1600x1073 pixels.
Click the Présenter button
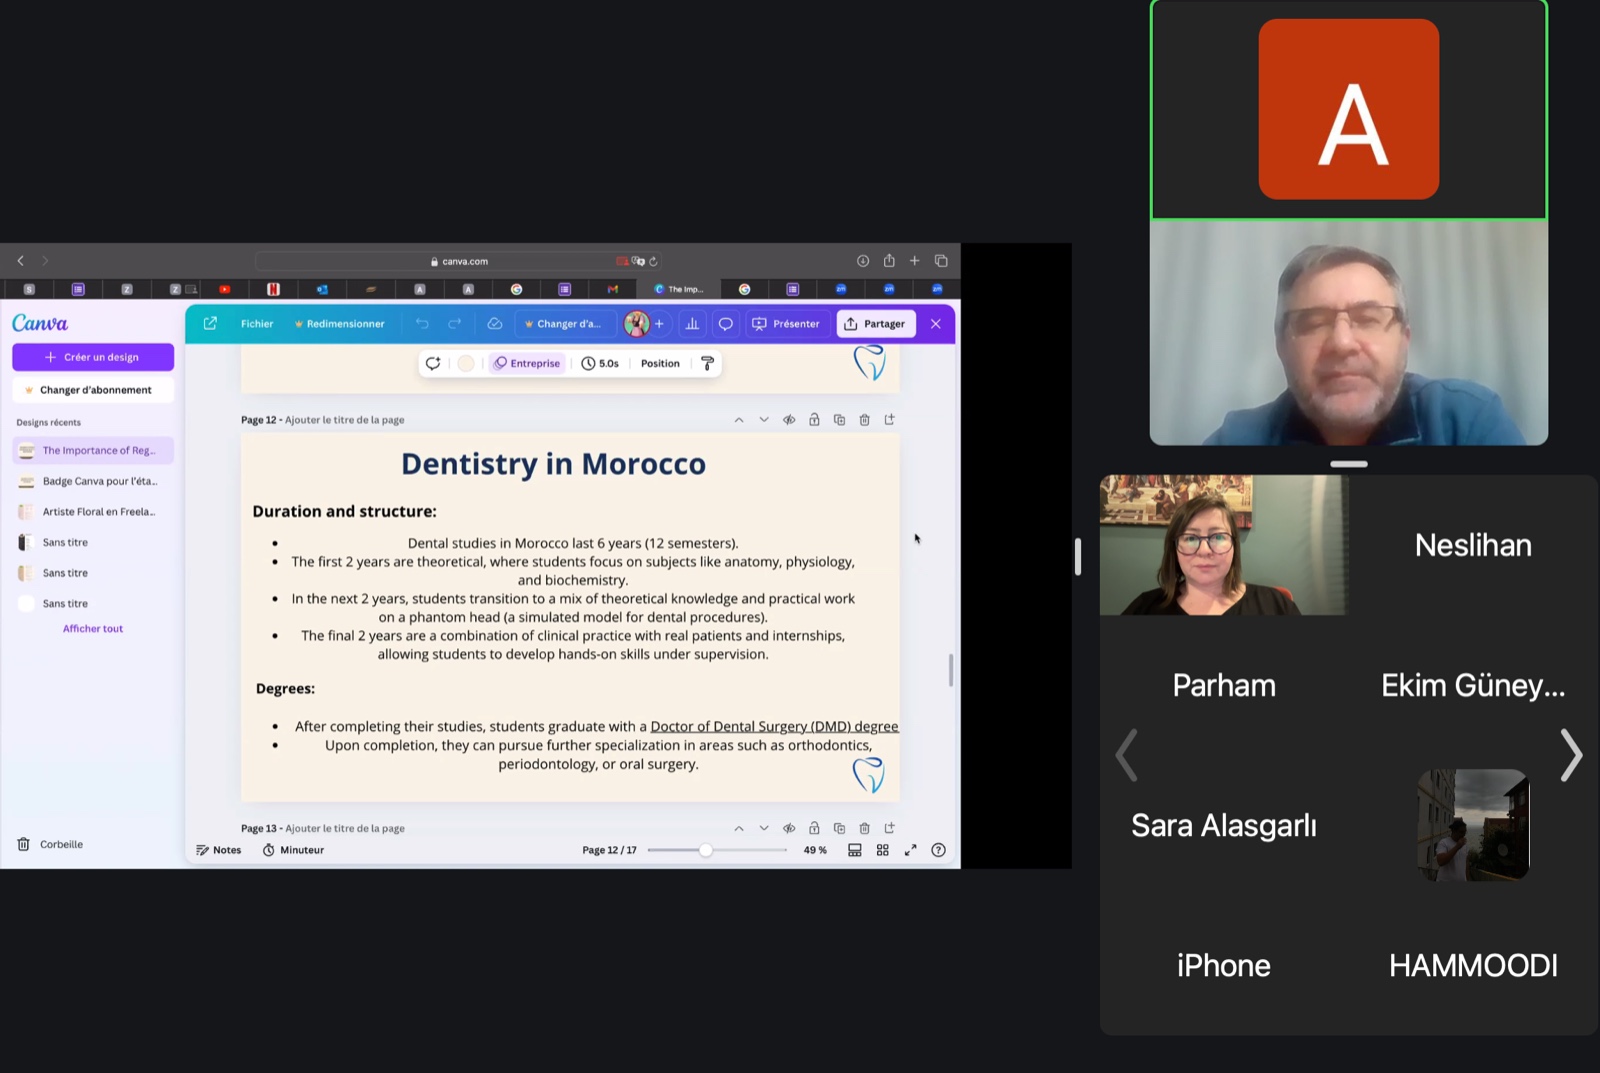[x=786, y=324]
